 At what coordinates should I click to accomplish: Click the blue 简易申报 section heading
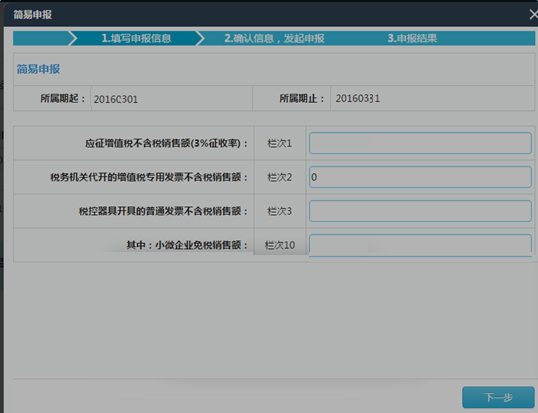(x=38, y=69)
